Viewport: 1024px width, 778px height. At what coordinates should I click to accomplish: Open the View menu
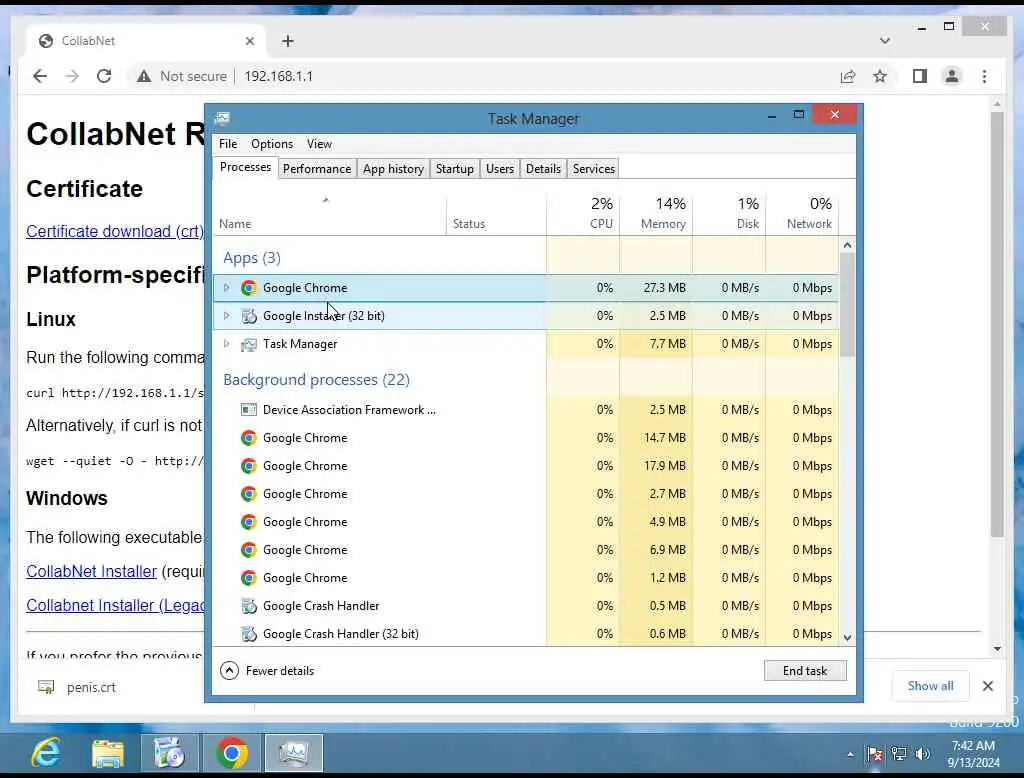coord(319,144)
